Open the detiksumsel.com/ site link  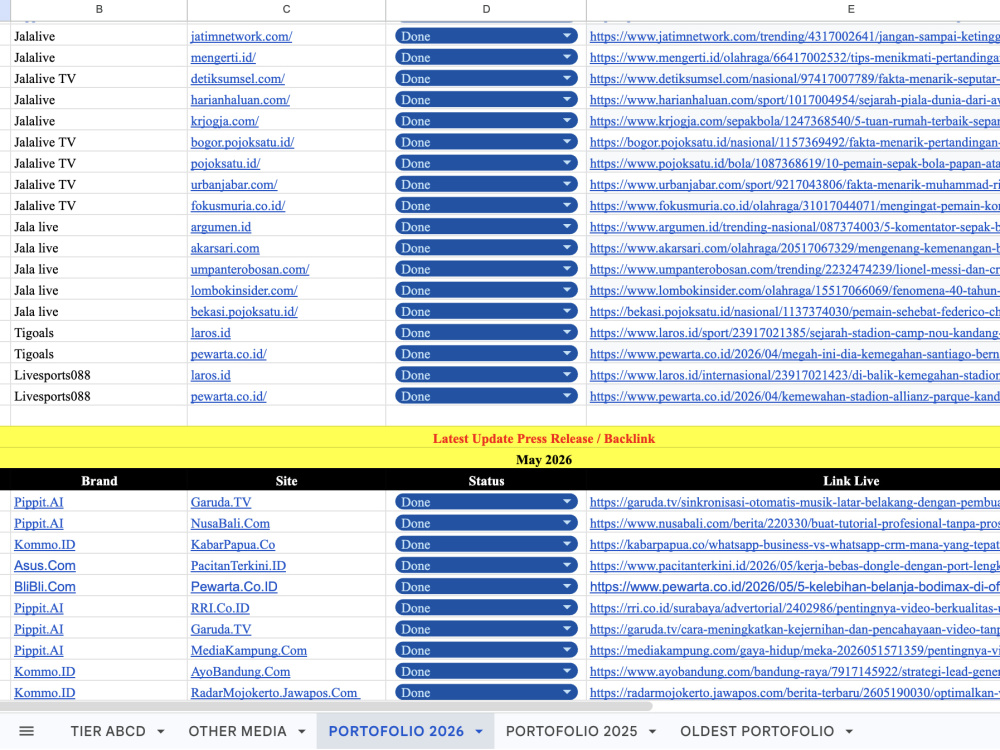click(x=237, y=78)
